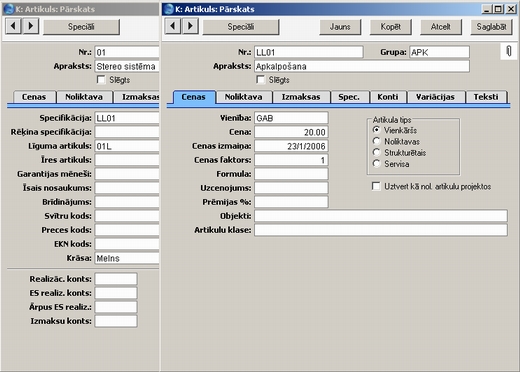Click the Specifikācija field
Image resolution: width=520 pixels, height=372 pixels.
[127, 118]
